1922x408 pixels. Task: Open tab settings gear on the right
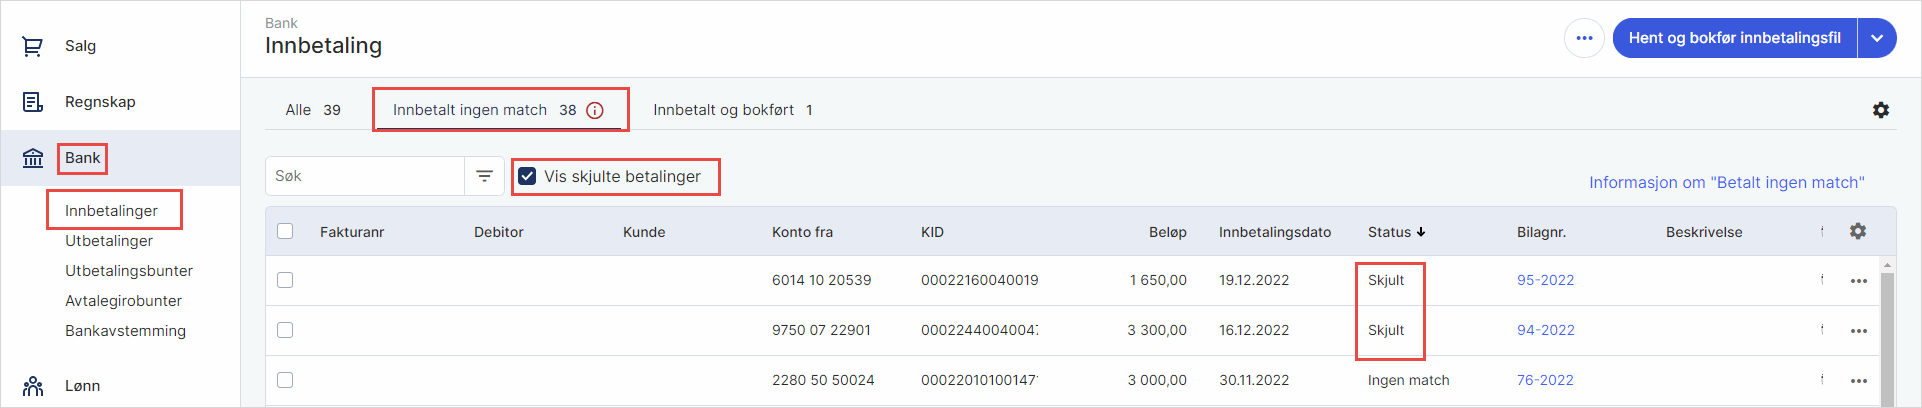click(x=1881, y=110)
